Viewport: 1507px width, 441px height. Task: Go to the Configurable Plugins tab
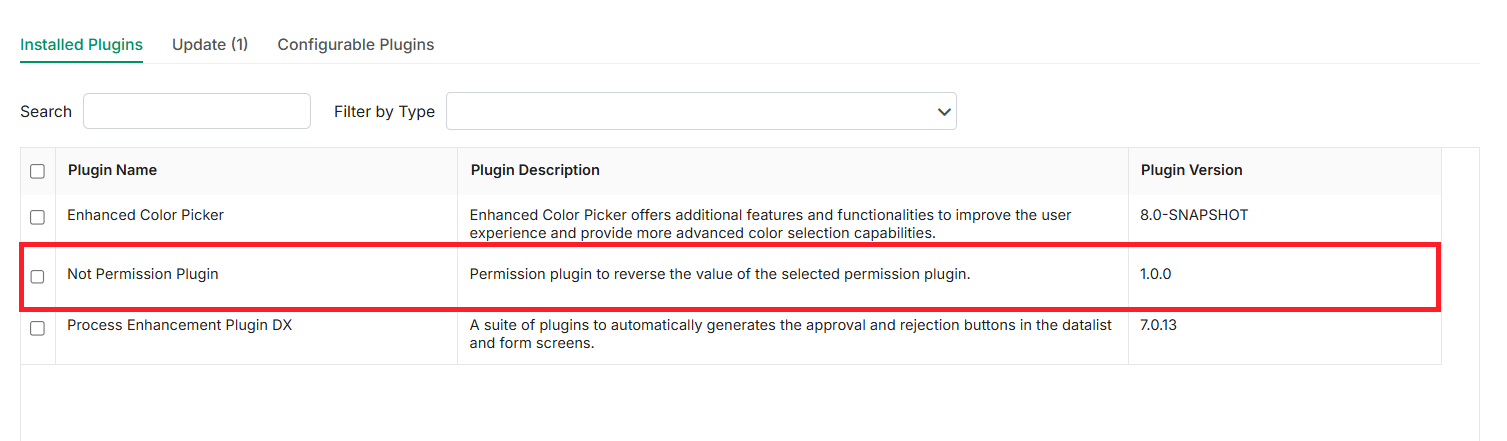coord(356,45)
